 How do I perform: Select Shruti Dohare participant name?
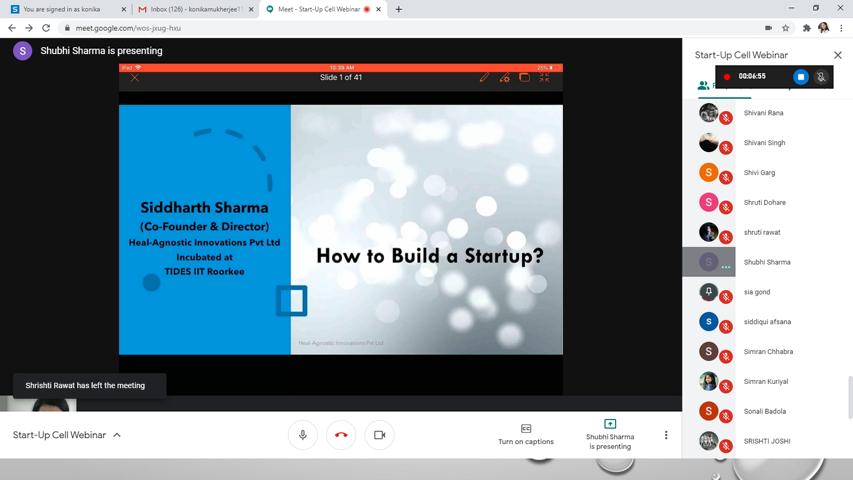[x=764, y=202]
